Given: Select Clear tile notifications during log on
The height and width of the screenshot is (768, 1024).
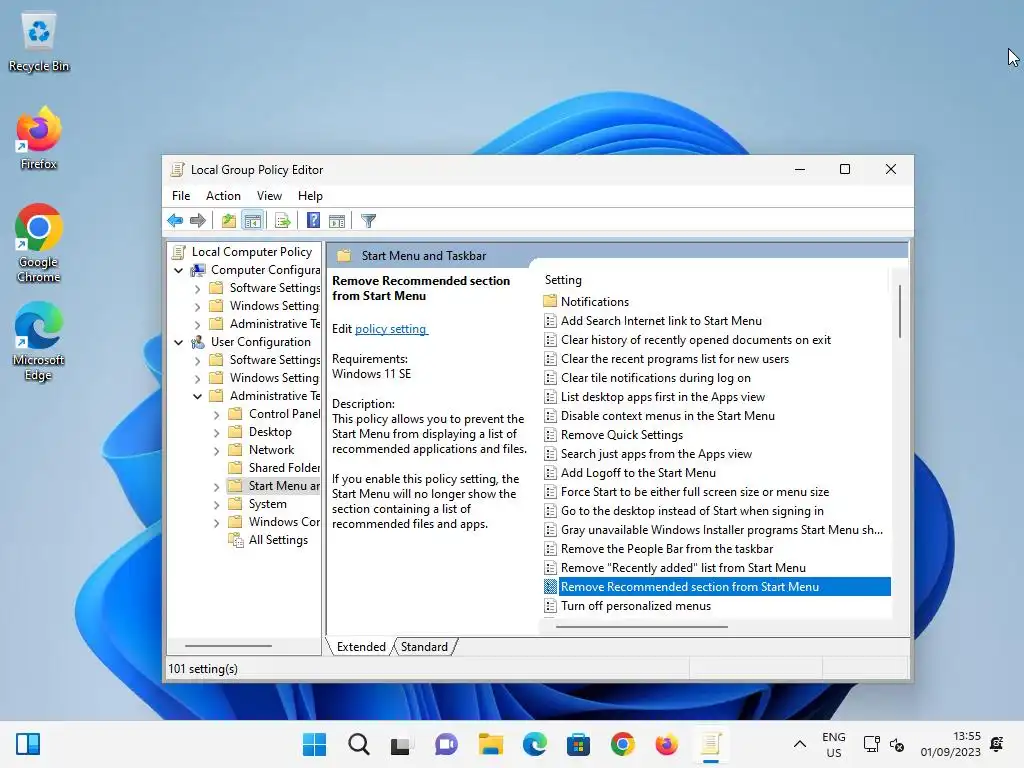Looking at the screenshot, I should click(656, 377).
